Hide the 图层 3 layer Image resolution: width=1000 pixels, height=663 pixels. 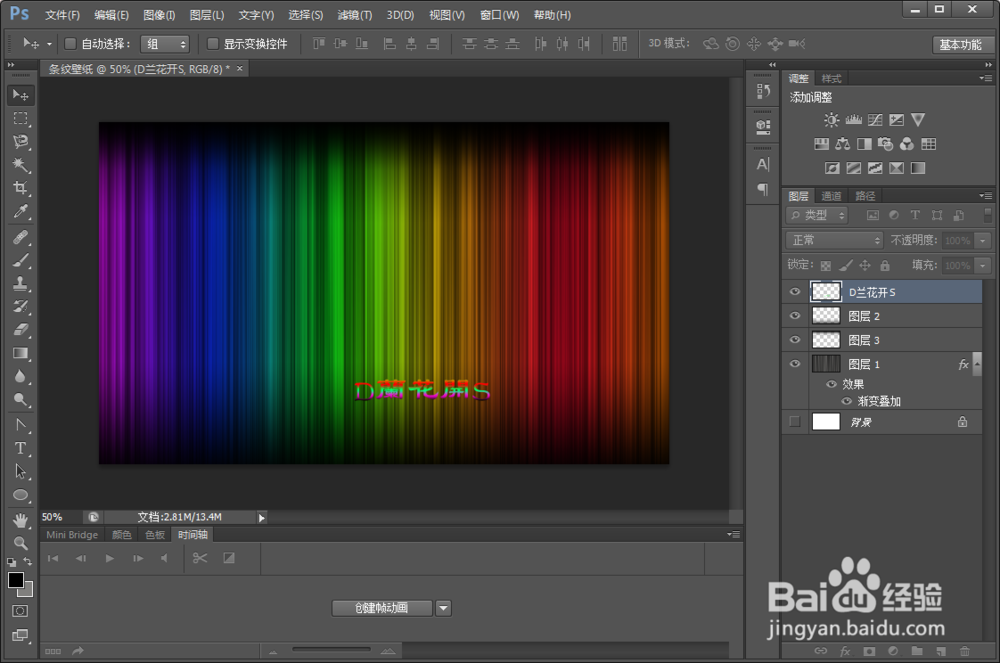[x=795, y=340]
